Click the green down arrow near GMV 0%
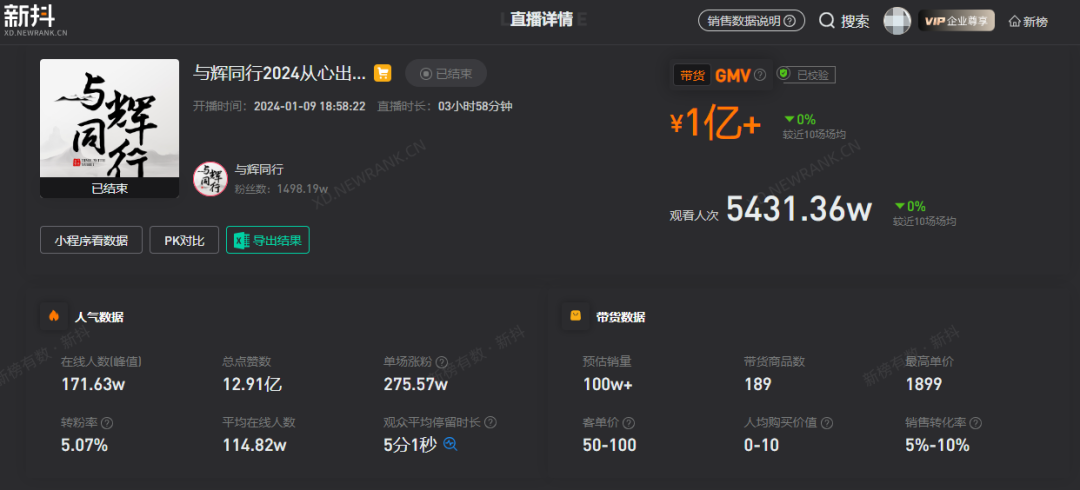 tap(789, 119)
